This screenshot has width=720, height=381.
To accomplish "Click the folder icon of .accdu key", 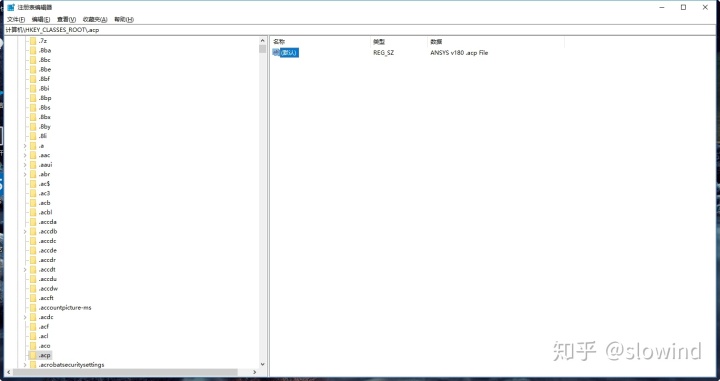I will coord(33,279).
